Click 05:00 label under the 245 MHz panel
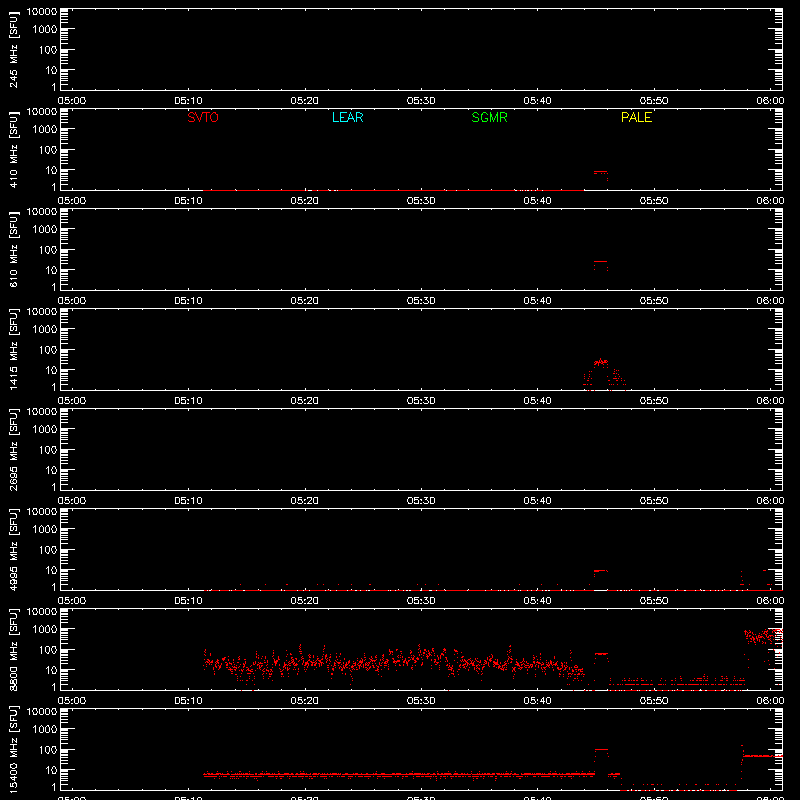Screen dimensions: 800x800 (x=71, y=101)
